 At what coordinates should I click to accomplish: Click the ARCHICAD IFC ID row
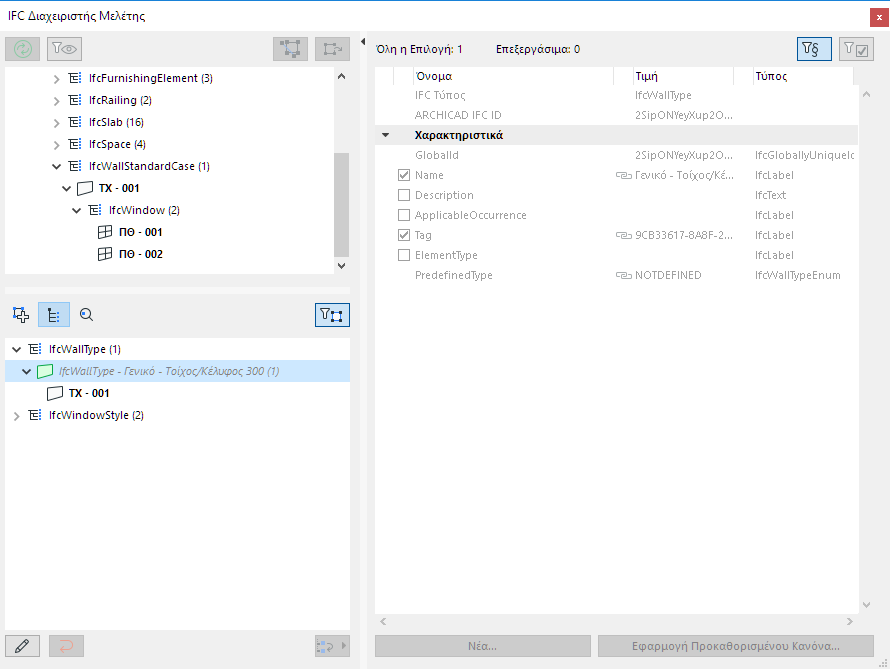tap(616, 115)
